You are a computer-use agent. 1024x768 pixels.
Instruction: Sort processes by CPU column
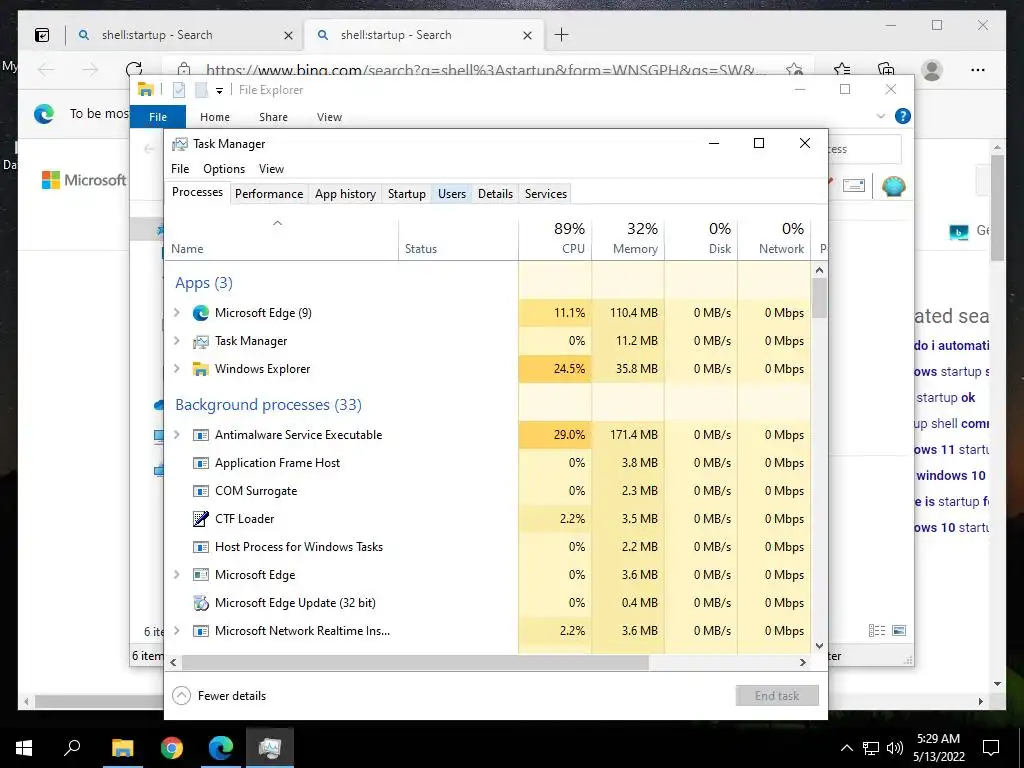tap(555, 239)
